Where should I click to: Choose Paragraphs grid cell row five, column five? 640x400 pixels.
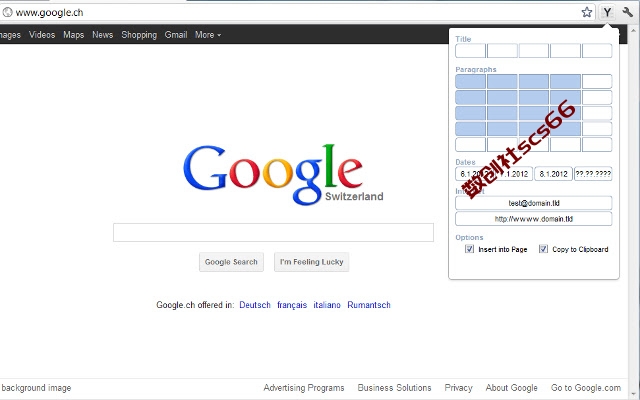tap(597, 144)
